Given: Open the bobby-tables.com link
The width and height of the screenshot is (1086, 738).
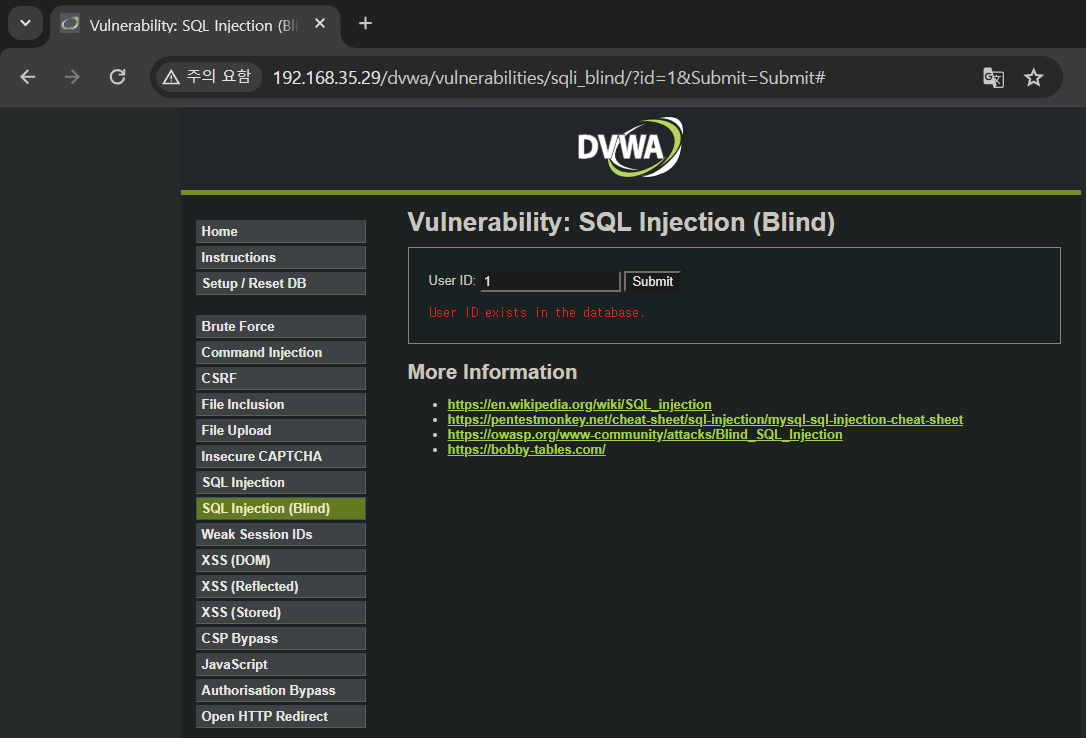Looking at the screenshot, I should [x=526, y=449].
